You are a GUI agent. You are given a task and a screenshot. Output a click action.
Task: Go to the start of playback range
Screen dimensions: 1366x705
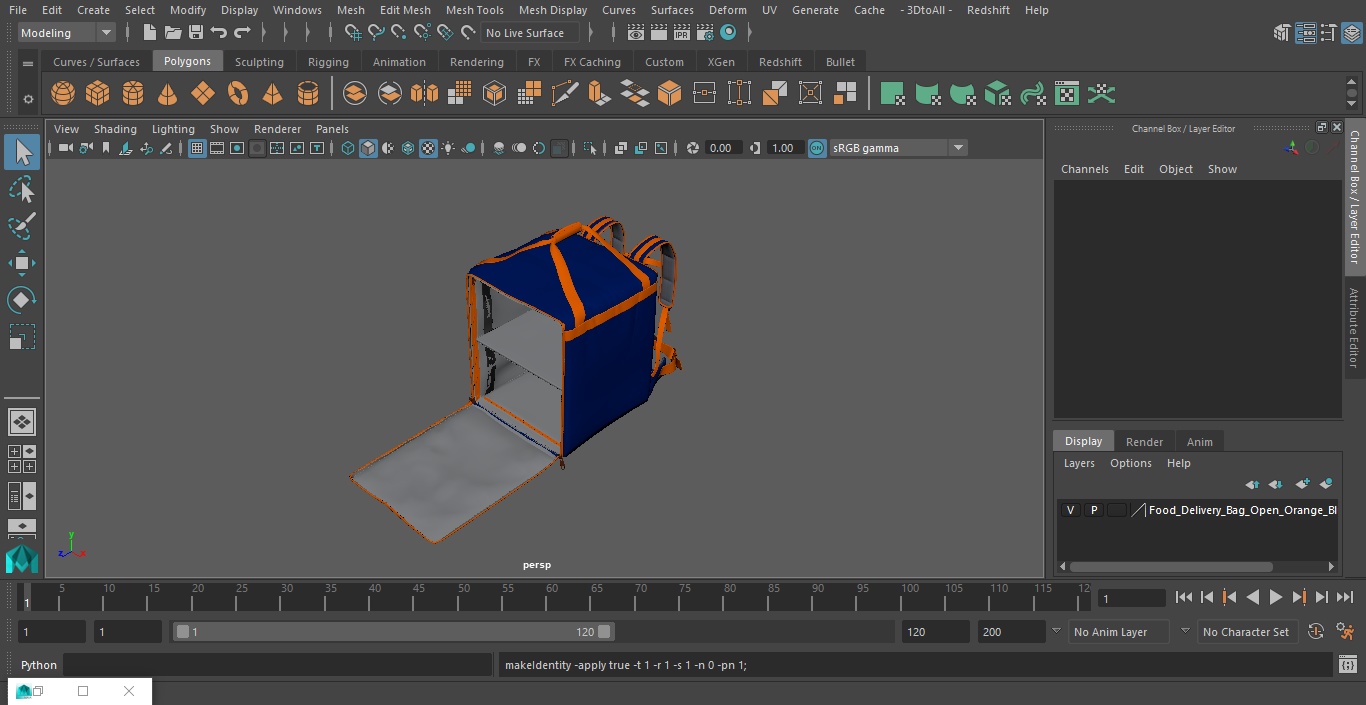point(1184,597)
